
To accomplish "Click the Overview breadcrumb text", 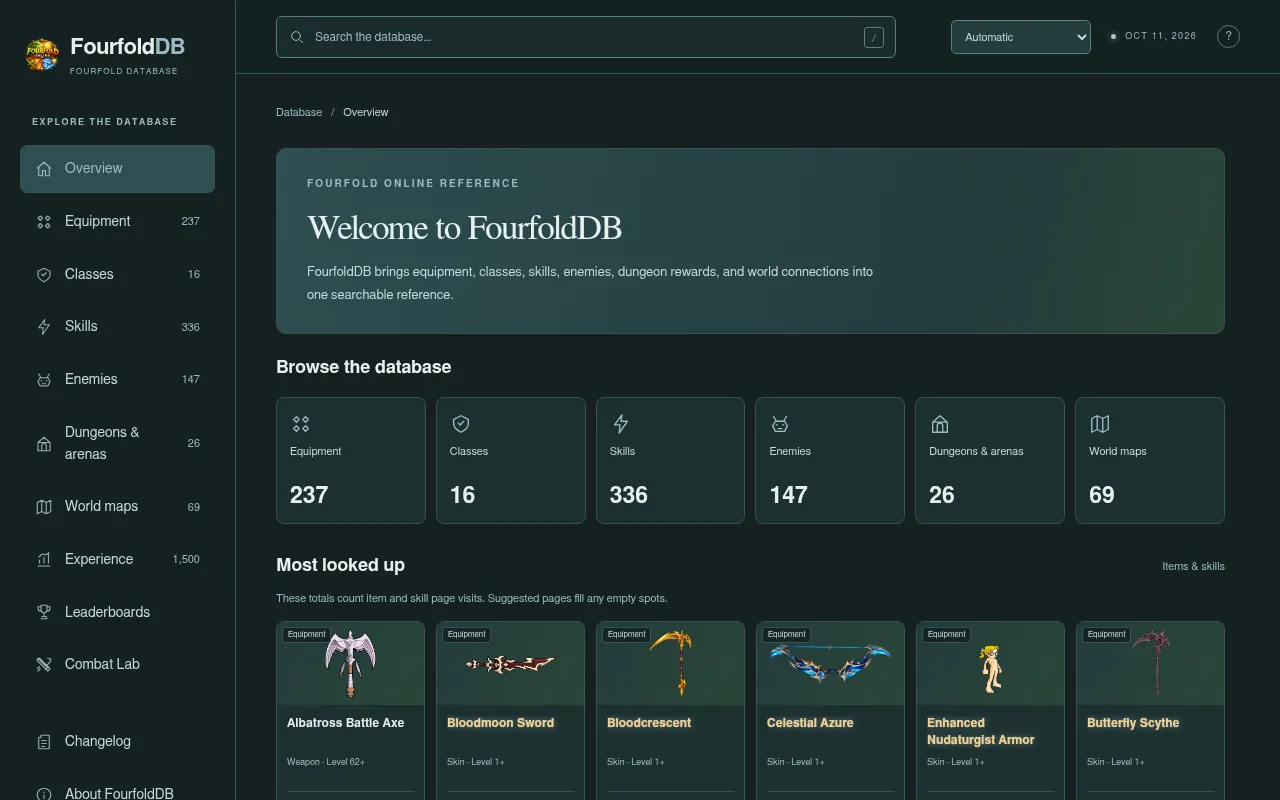I will point(366,112).
